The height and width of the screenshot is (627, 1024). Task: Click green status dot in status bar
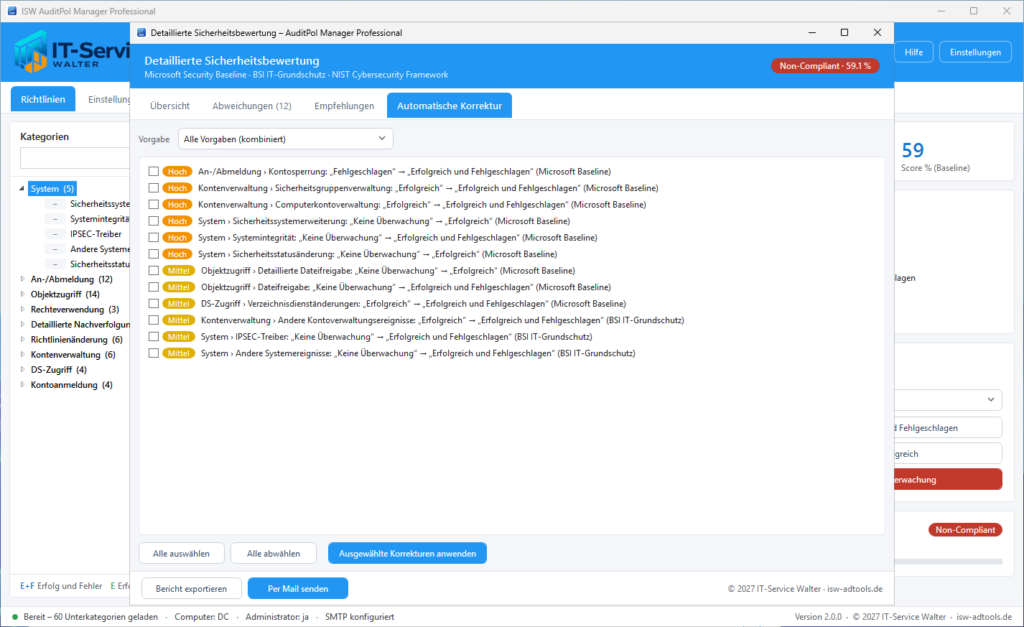coord(15,617)
